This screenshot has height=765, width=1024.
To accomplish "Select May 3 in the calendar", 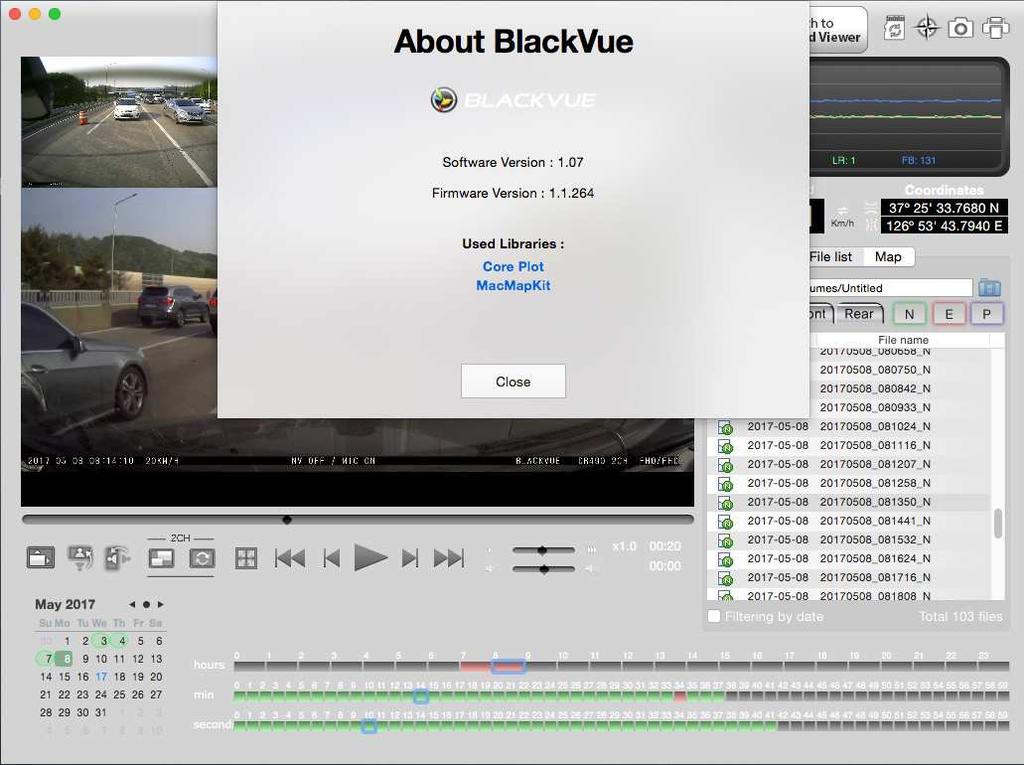I will (103, 641).
